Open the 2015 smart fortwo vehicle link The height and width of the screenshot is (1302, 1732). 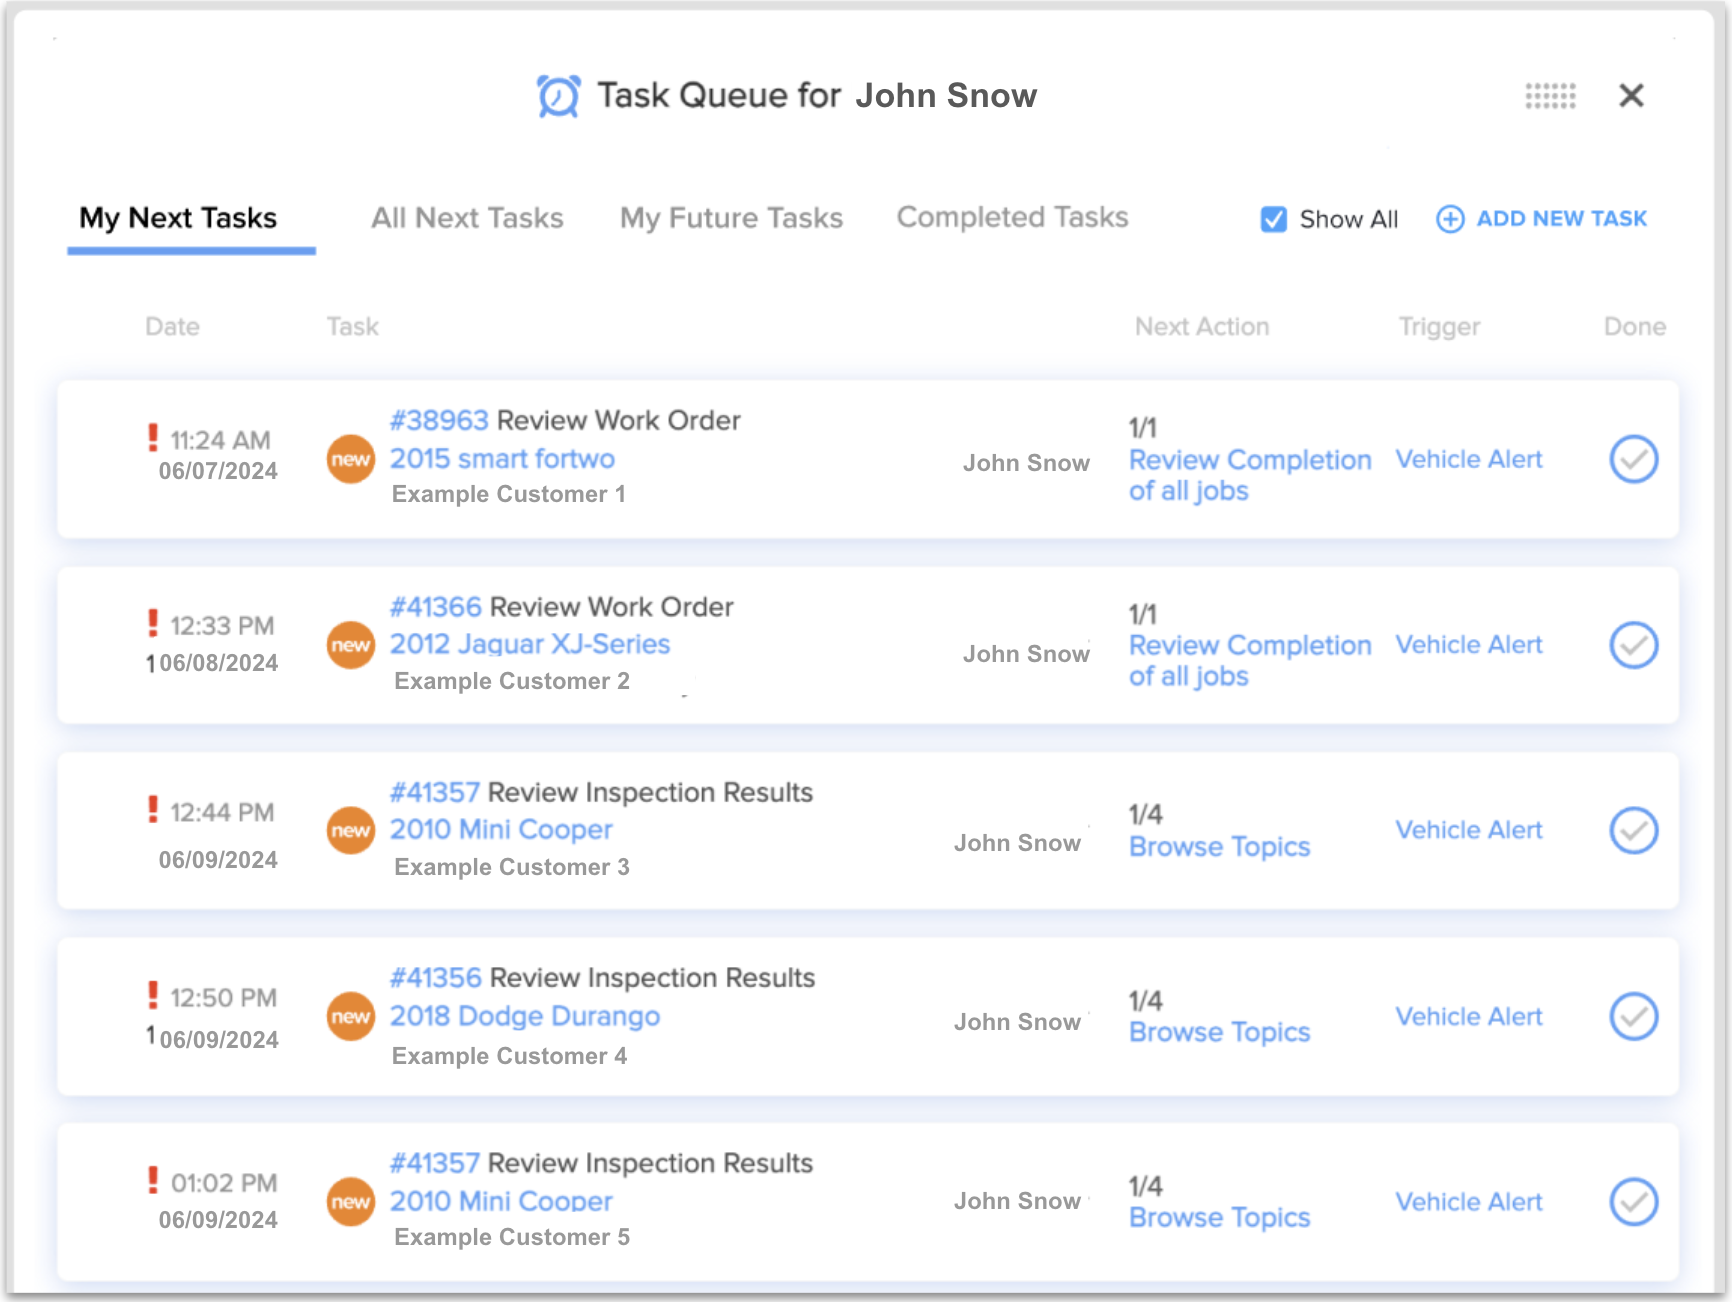(x=502, y=458)
